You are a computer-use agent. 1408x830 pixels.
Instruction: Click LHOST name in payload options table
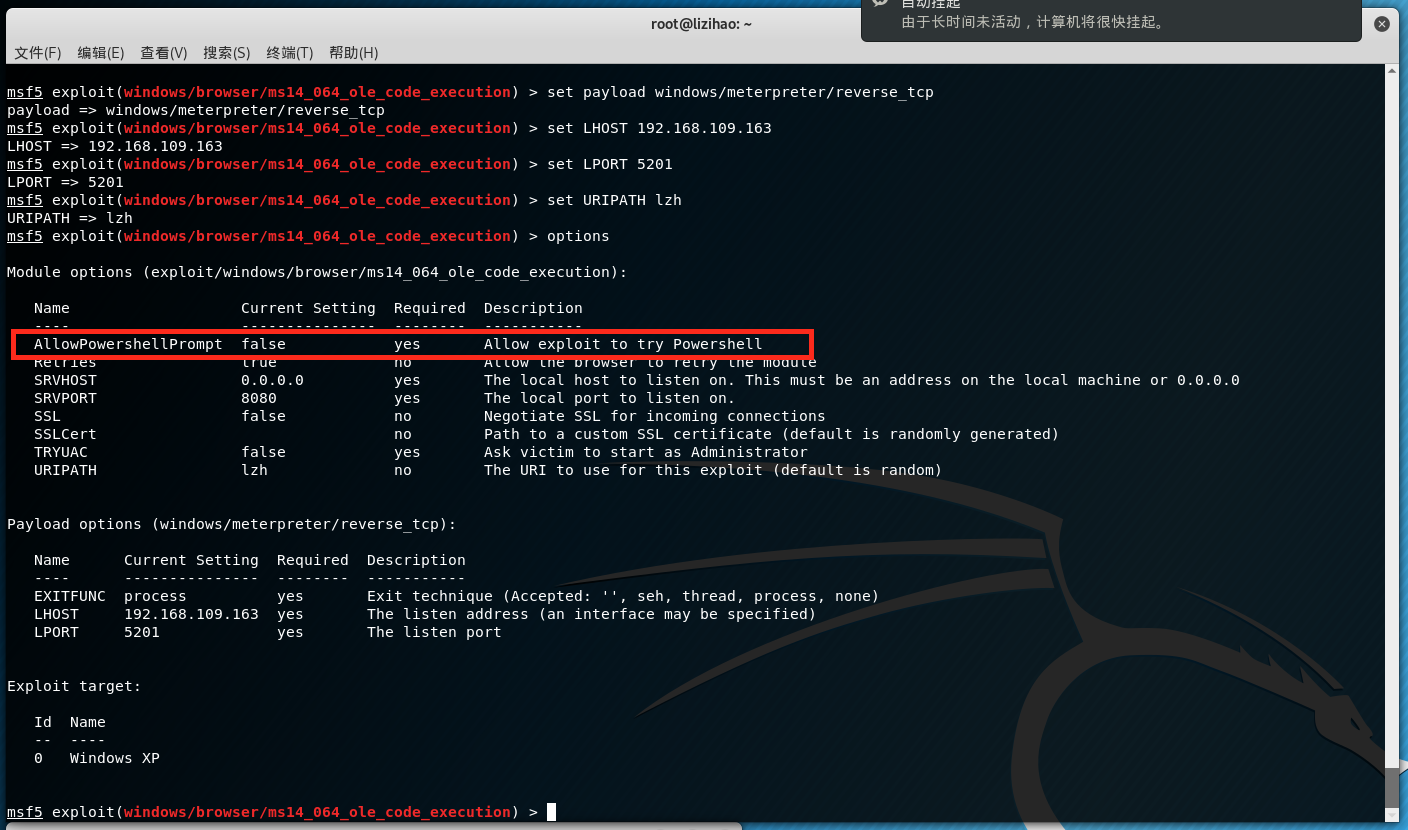(56, 614)
